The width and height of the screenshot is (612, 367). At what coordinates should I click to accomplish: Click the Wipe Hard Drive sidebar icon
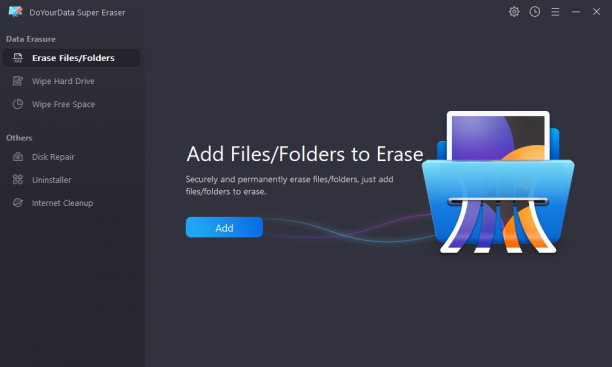18,81
